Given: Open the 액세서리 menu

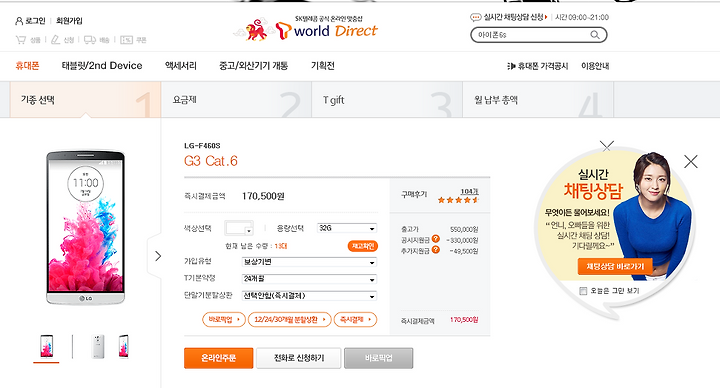Looking at the screenshot, I should pyautogui.click(x=181, y=66).
